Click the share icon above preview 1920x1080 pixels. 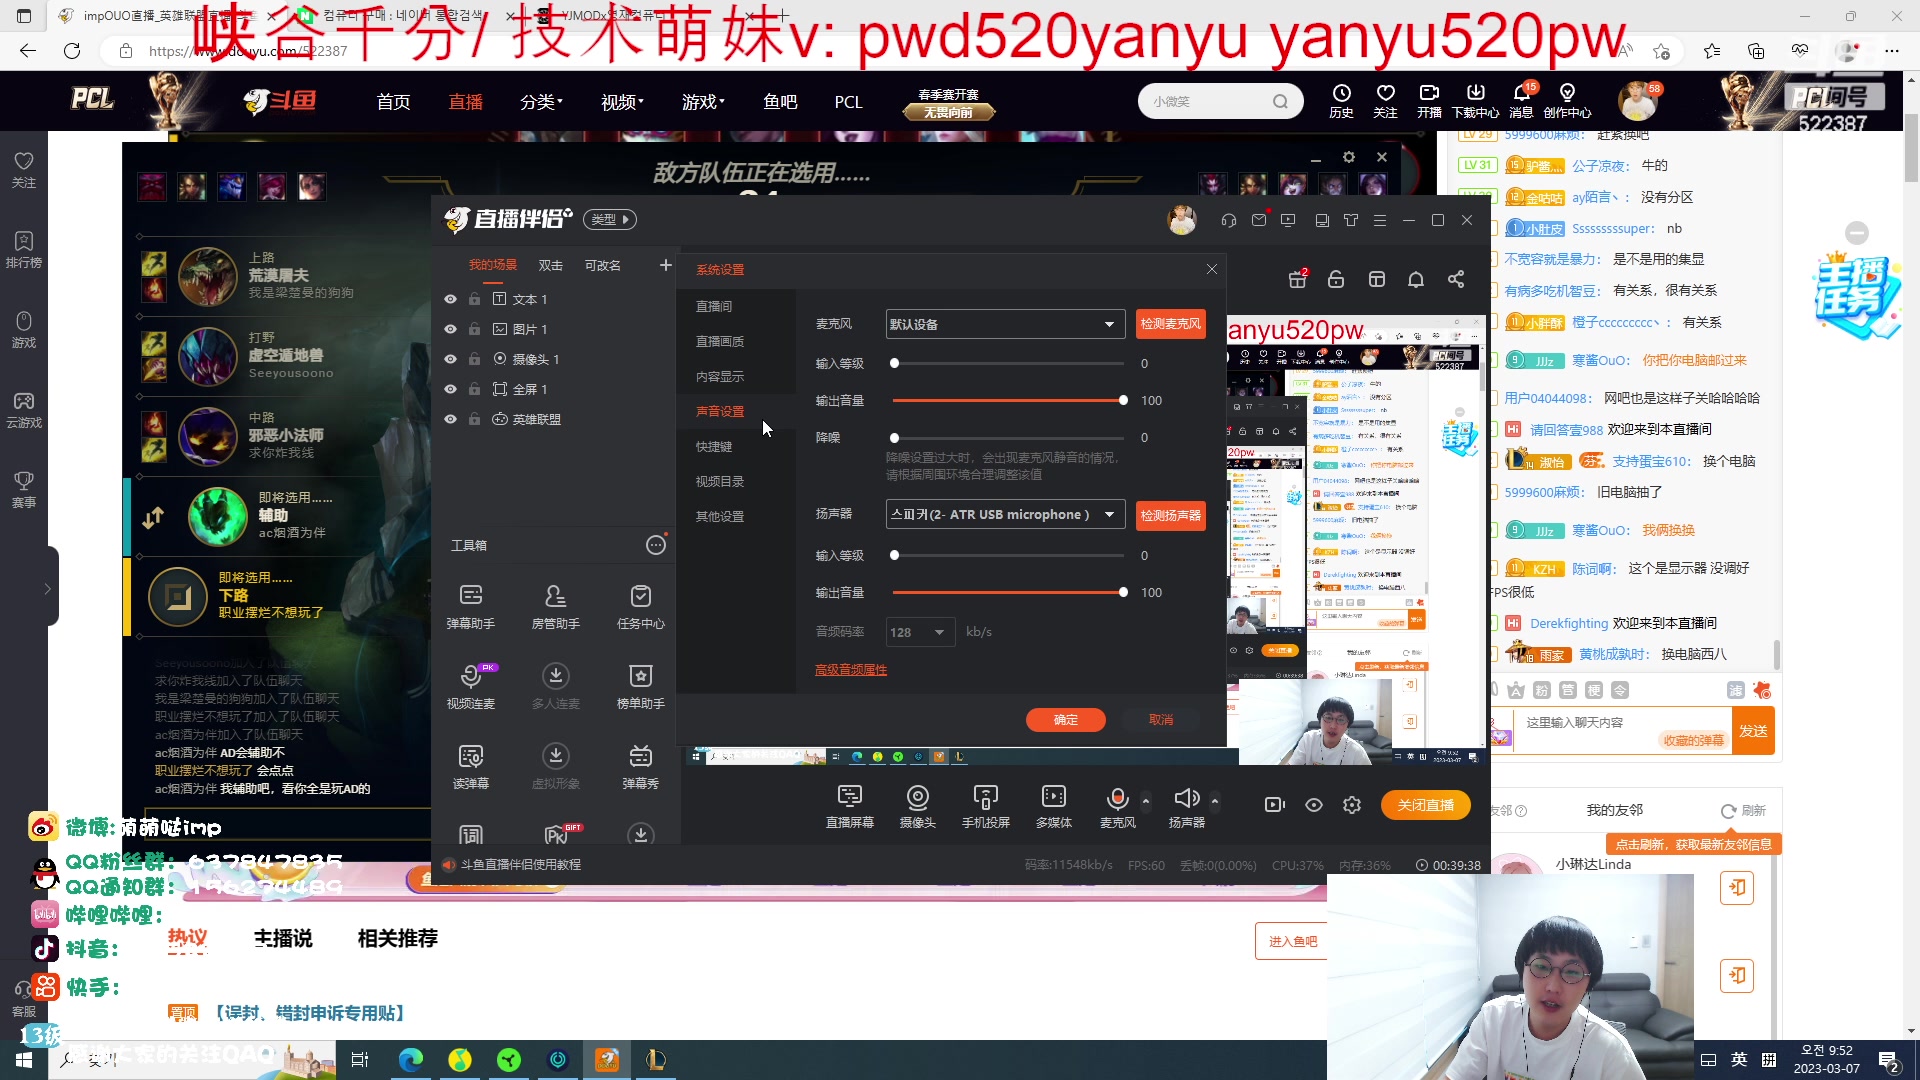click(1456, 279)
